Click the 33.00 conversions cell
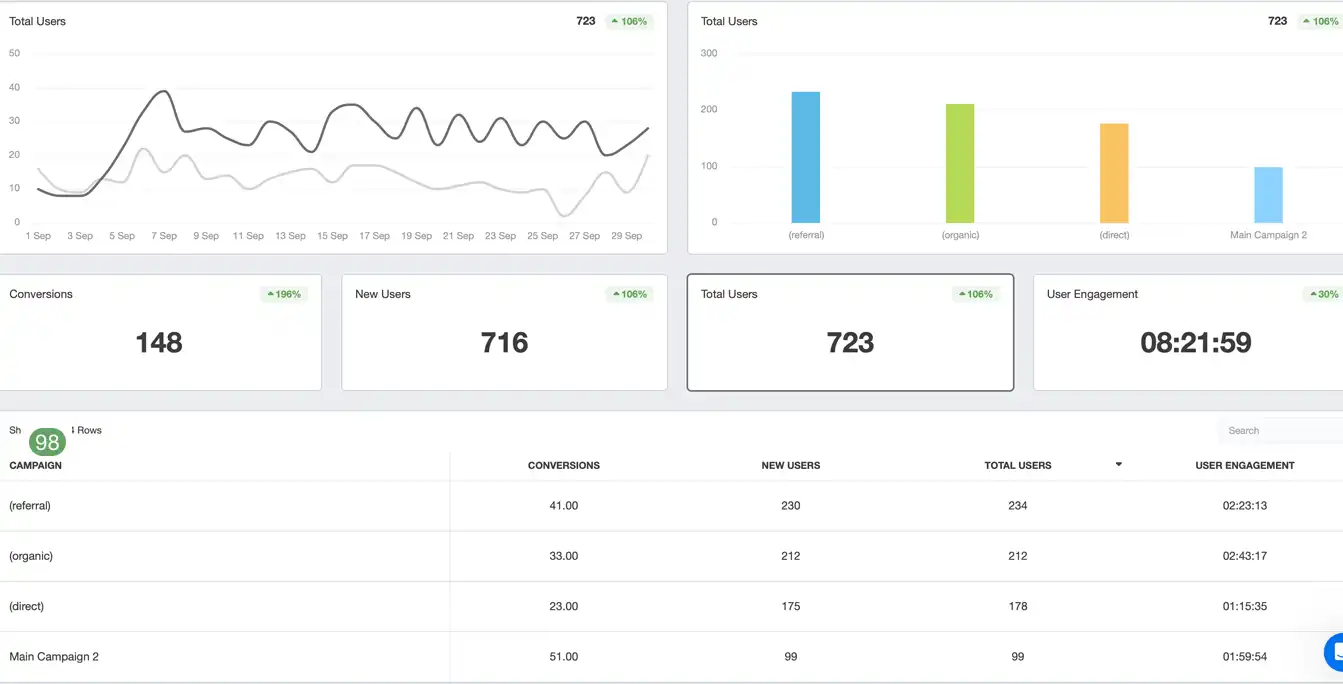This screenshot has height=684, width=1343. tap(564, 556)
